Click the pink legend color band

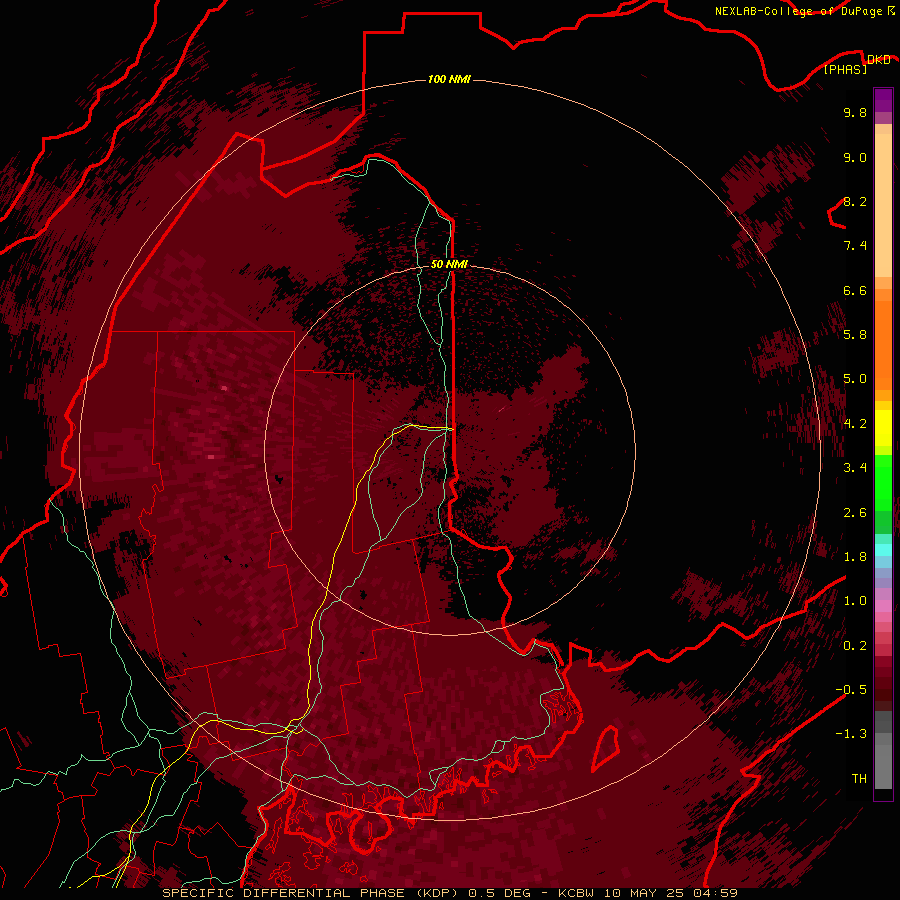click(x=883, y=606)
